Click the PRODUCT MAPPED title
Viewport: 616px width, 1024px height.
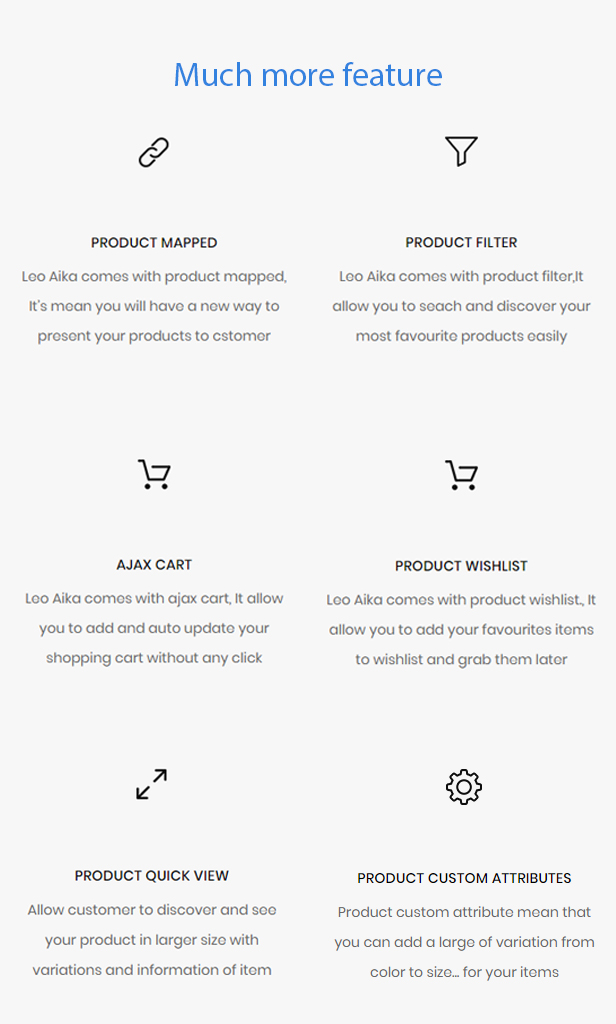tap(154, 243)
